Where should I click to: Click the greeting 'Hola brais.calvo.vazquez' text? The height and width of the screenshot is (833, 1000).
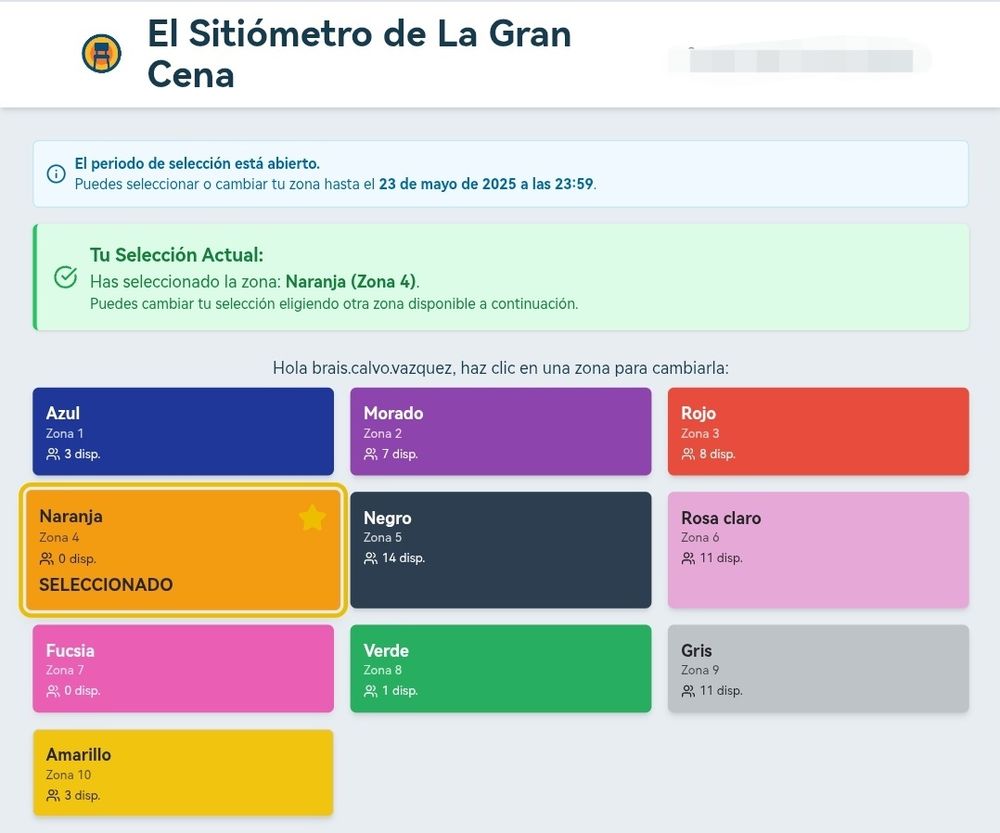pyautogui.click(x=363, y=368)
